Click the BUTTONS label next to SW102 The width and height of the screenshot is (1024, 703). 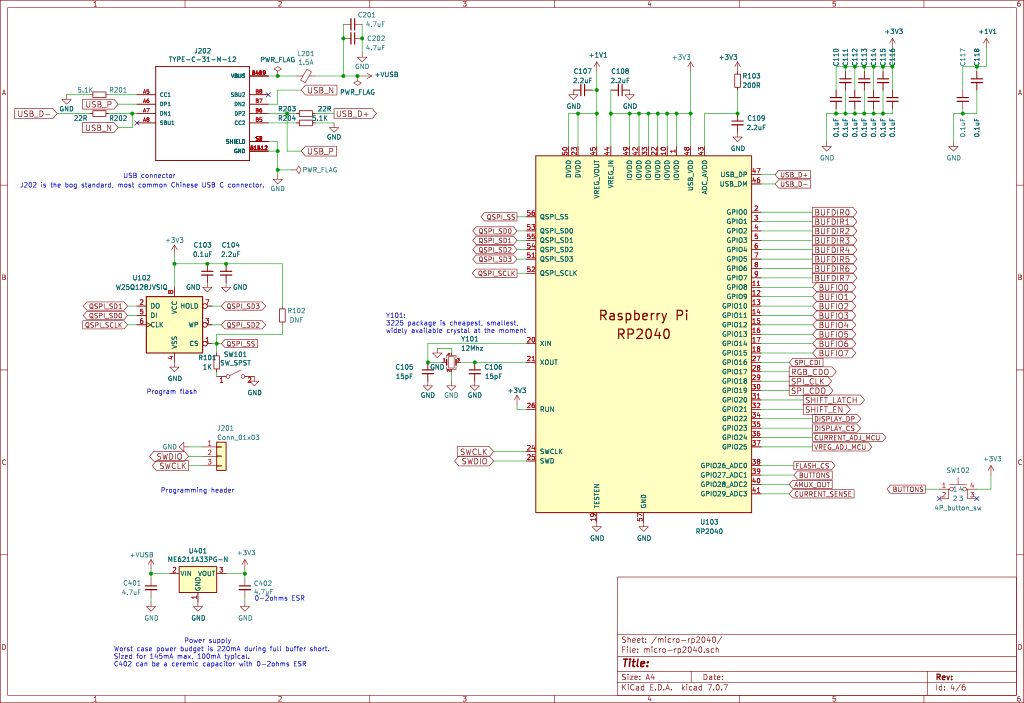[x=907, y=489]
